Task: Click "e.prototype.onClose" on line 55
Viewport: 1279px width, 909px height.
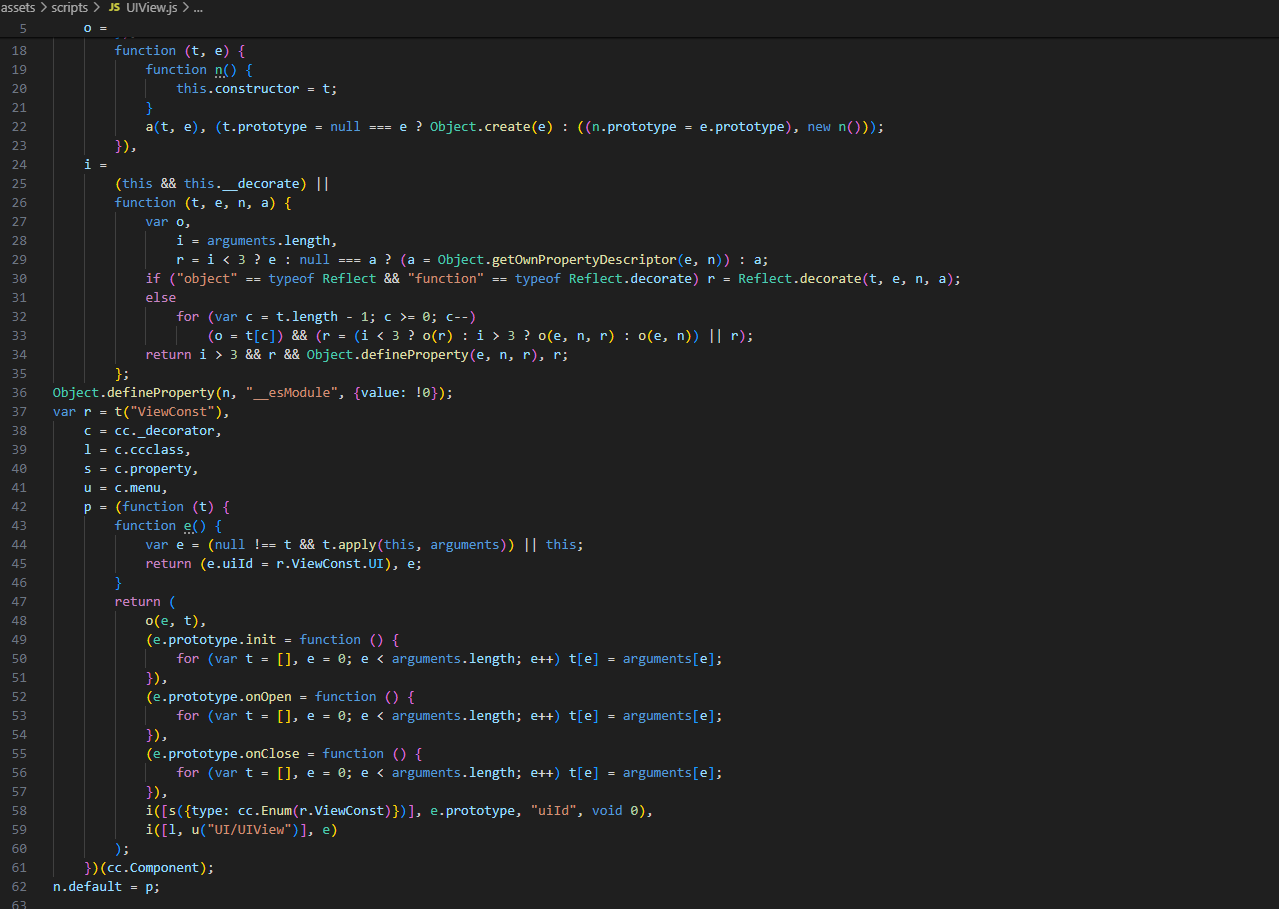Action: [226, 753]
